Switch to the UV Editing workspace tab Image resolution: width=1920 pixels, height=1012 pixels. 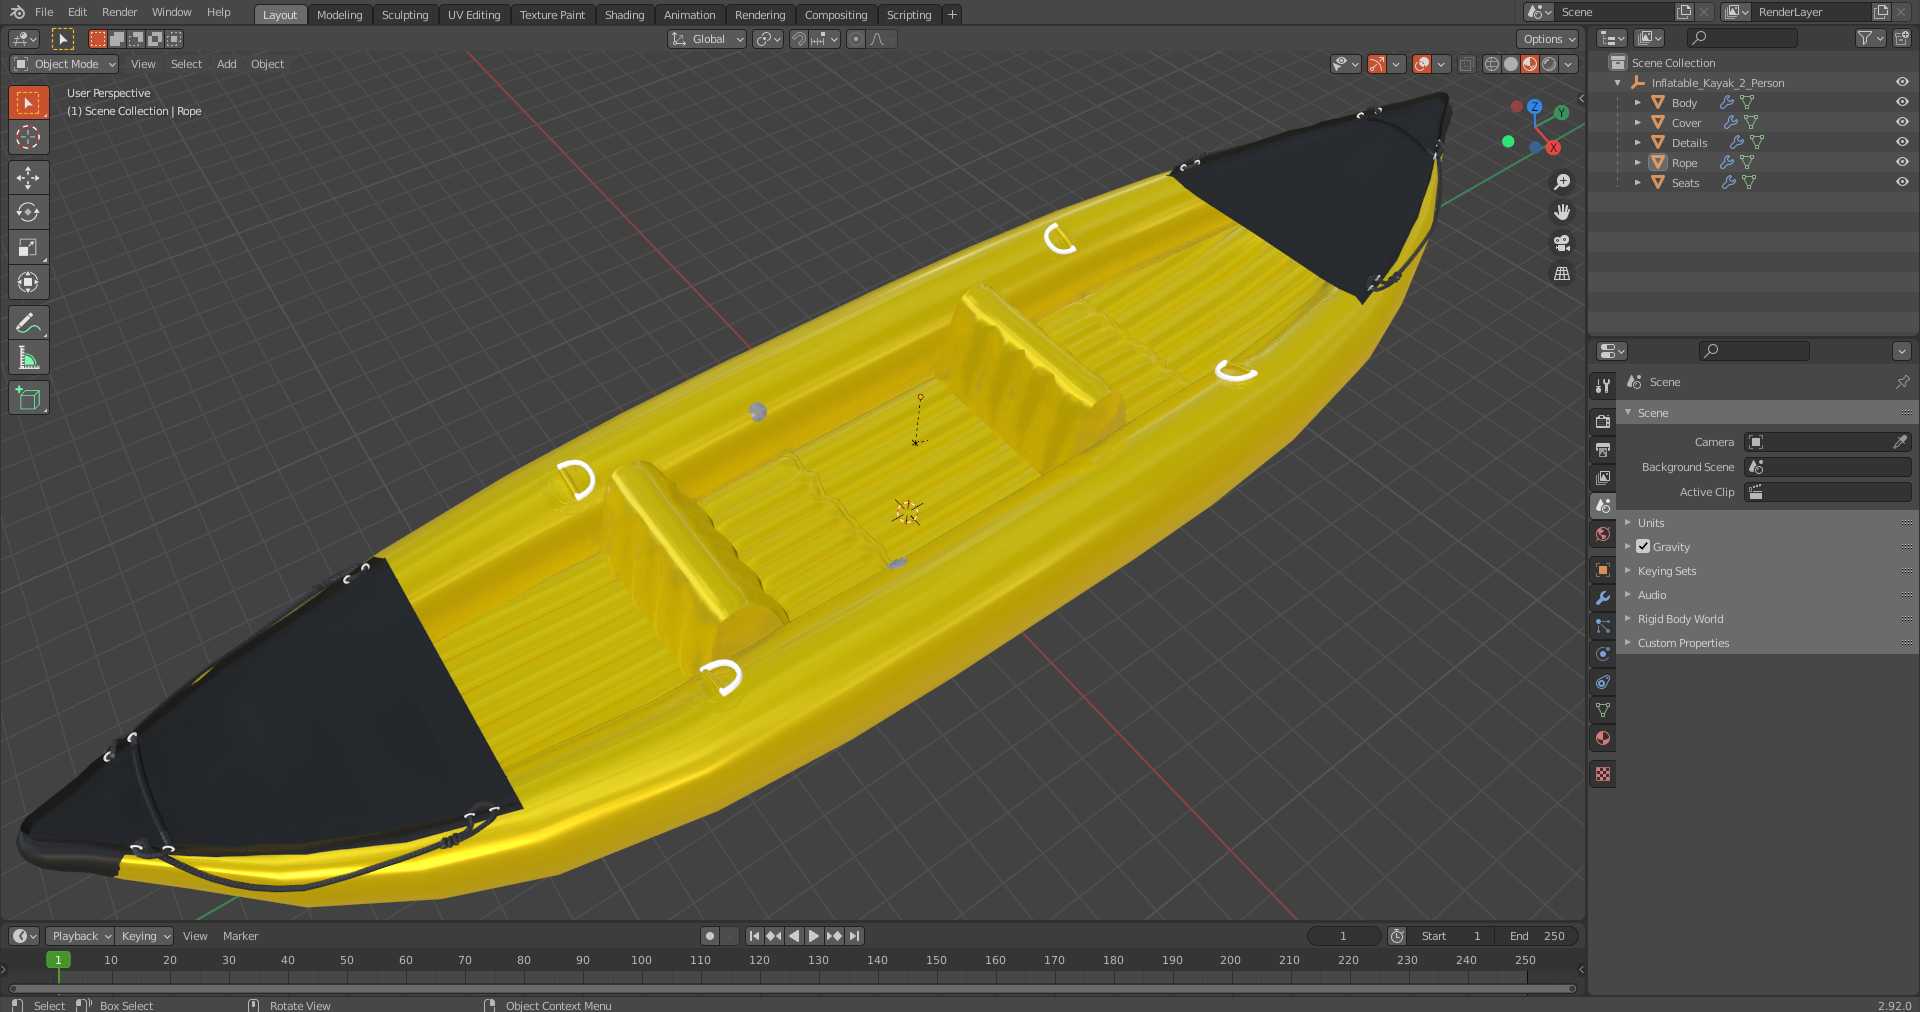pyautogui.click(x=474, y=14)
